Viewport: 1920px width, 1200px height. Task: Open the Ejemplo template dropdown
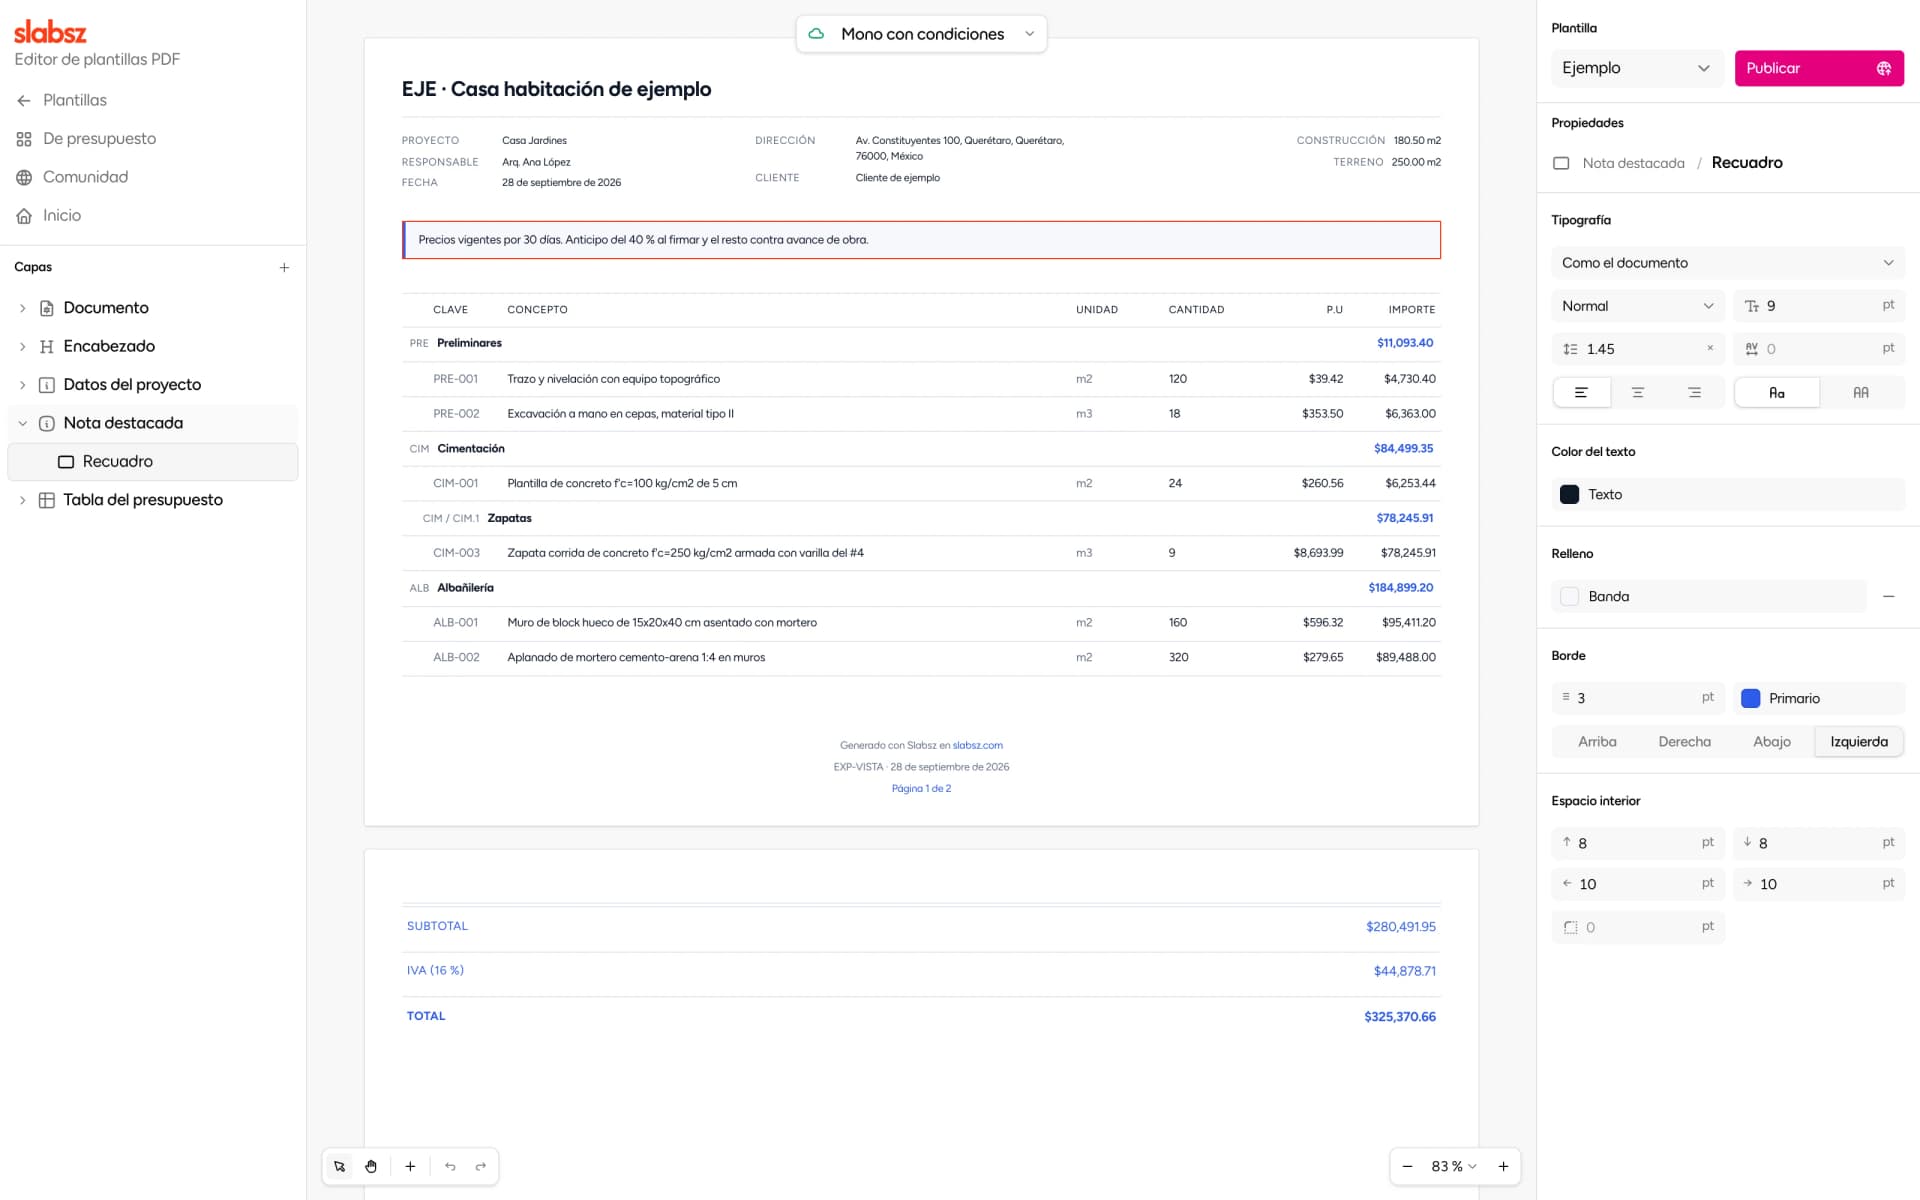click(x=1636, y=68)
